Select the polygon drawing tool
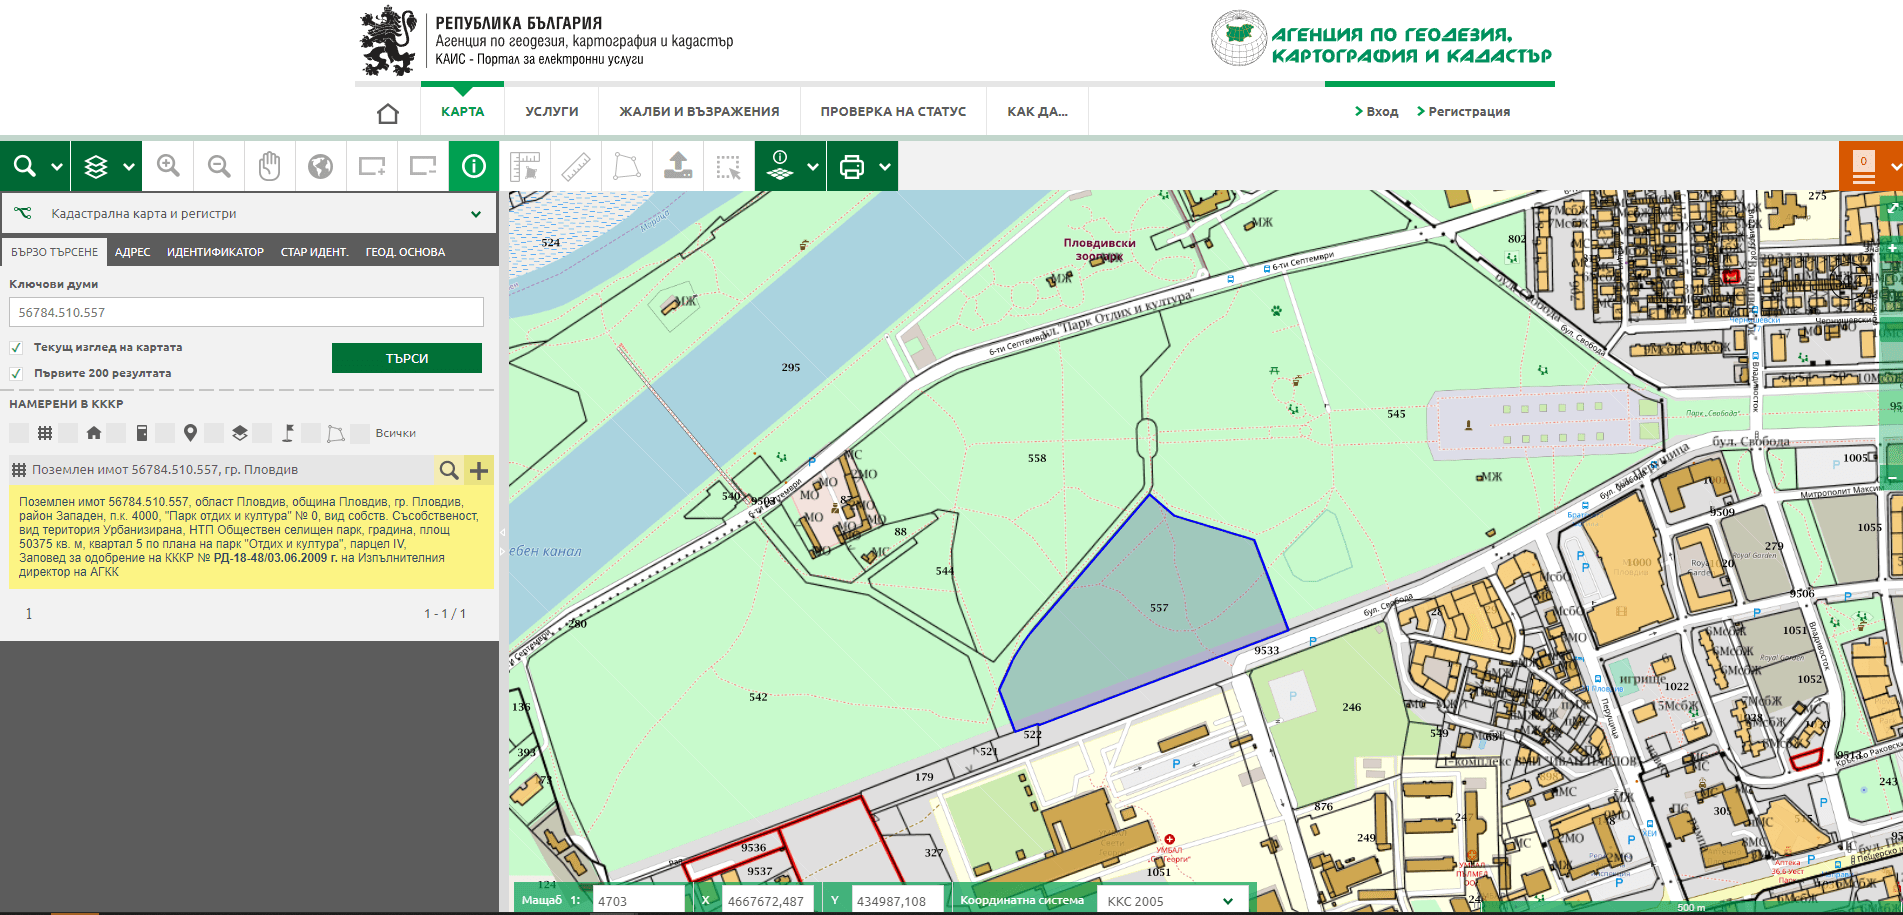The height and width of the screenshot is (915, 1903). (x=627, y=166)
